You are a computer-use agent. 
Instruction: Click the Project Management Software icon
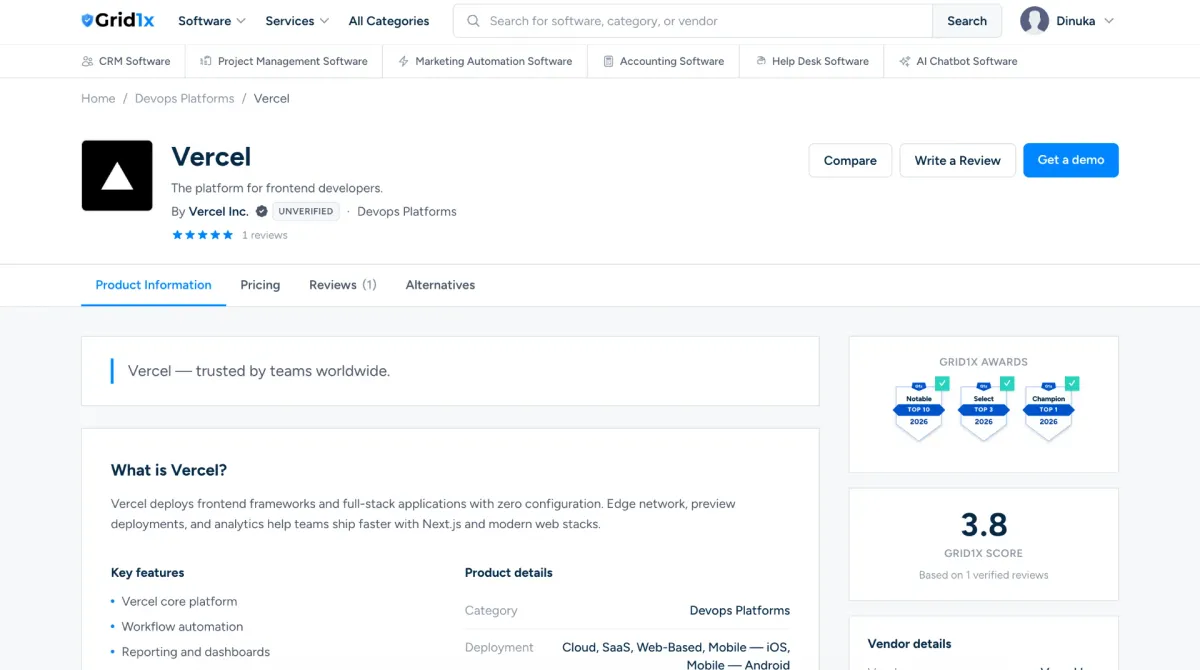(206, 61)
